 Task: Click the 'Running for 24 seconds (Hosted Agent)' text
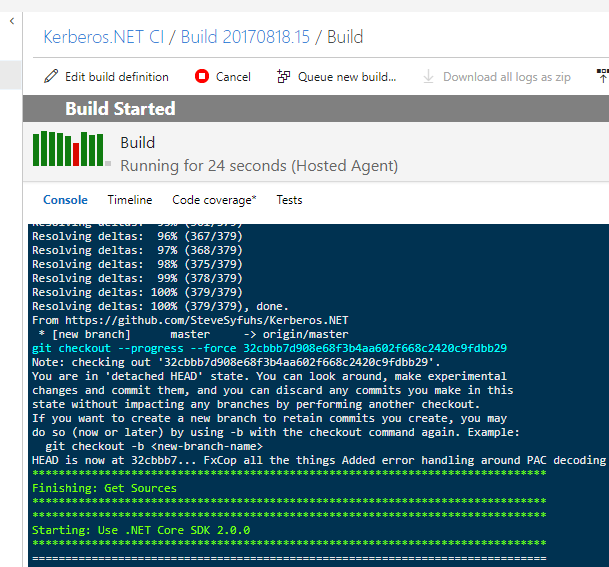259,166
